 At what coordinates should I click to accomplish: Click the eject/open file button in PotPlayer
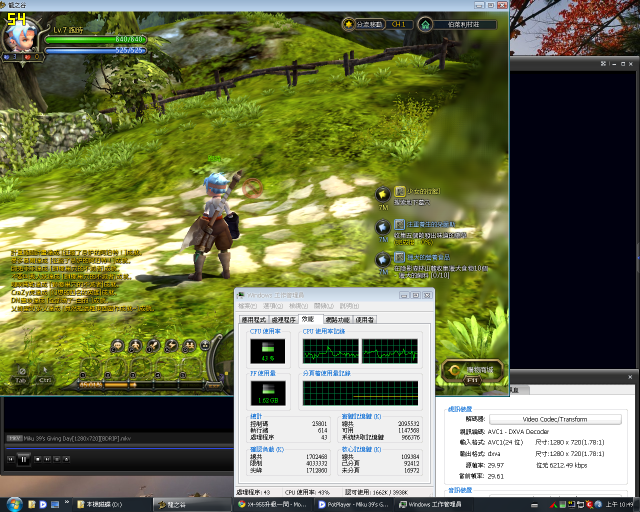click(x=67, y=459)
